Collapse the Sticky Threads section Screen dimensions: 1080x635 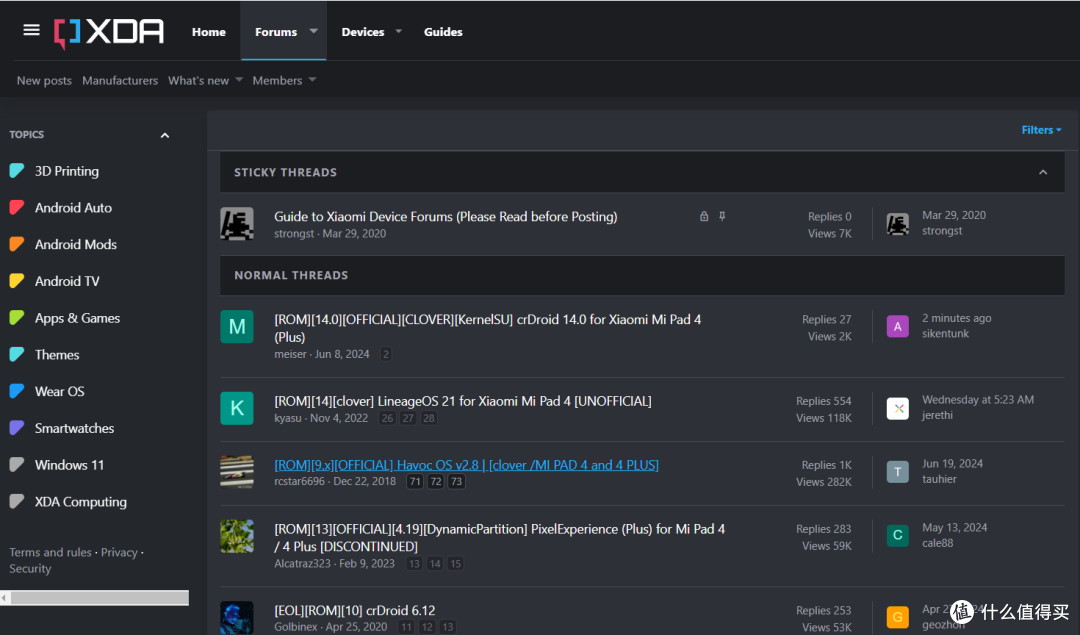pyautogui.click(x=1043, y=172)
